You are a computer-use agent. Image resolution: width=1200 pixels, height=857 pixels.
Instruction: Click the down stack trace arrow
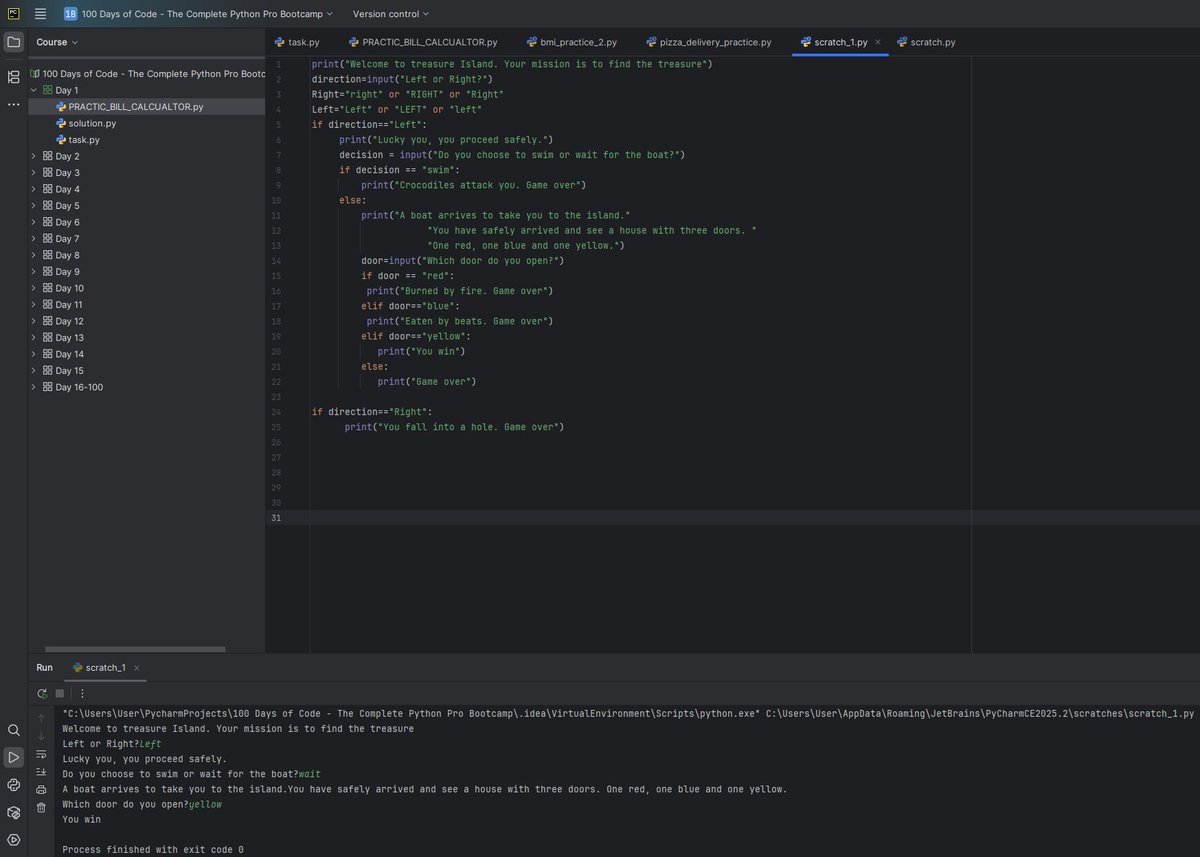tap(41, 736)
